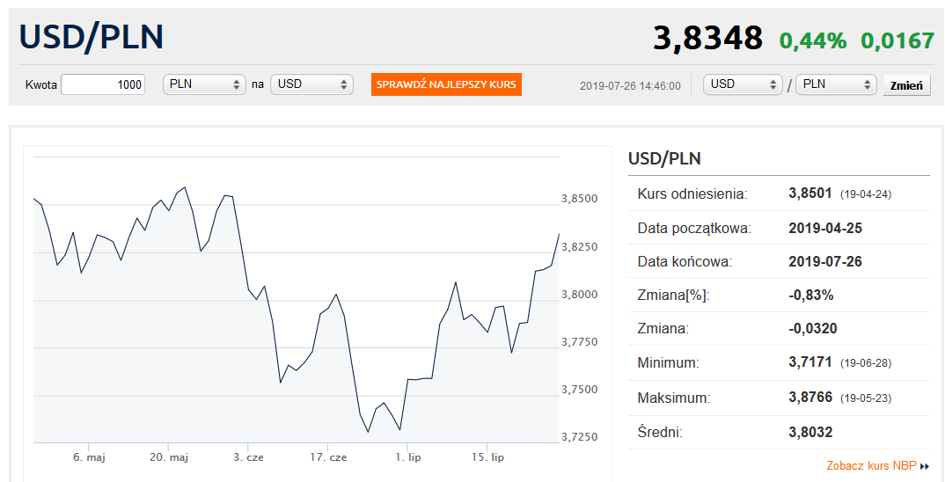The width and height of the screenshot is (945, 482).
Task: Follow the Zobacz kurs NBP link
Action: (871, 466)
